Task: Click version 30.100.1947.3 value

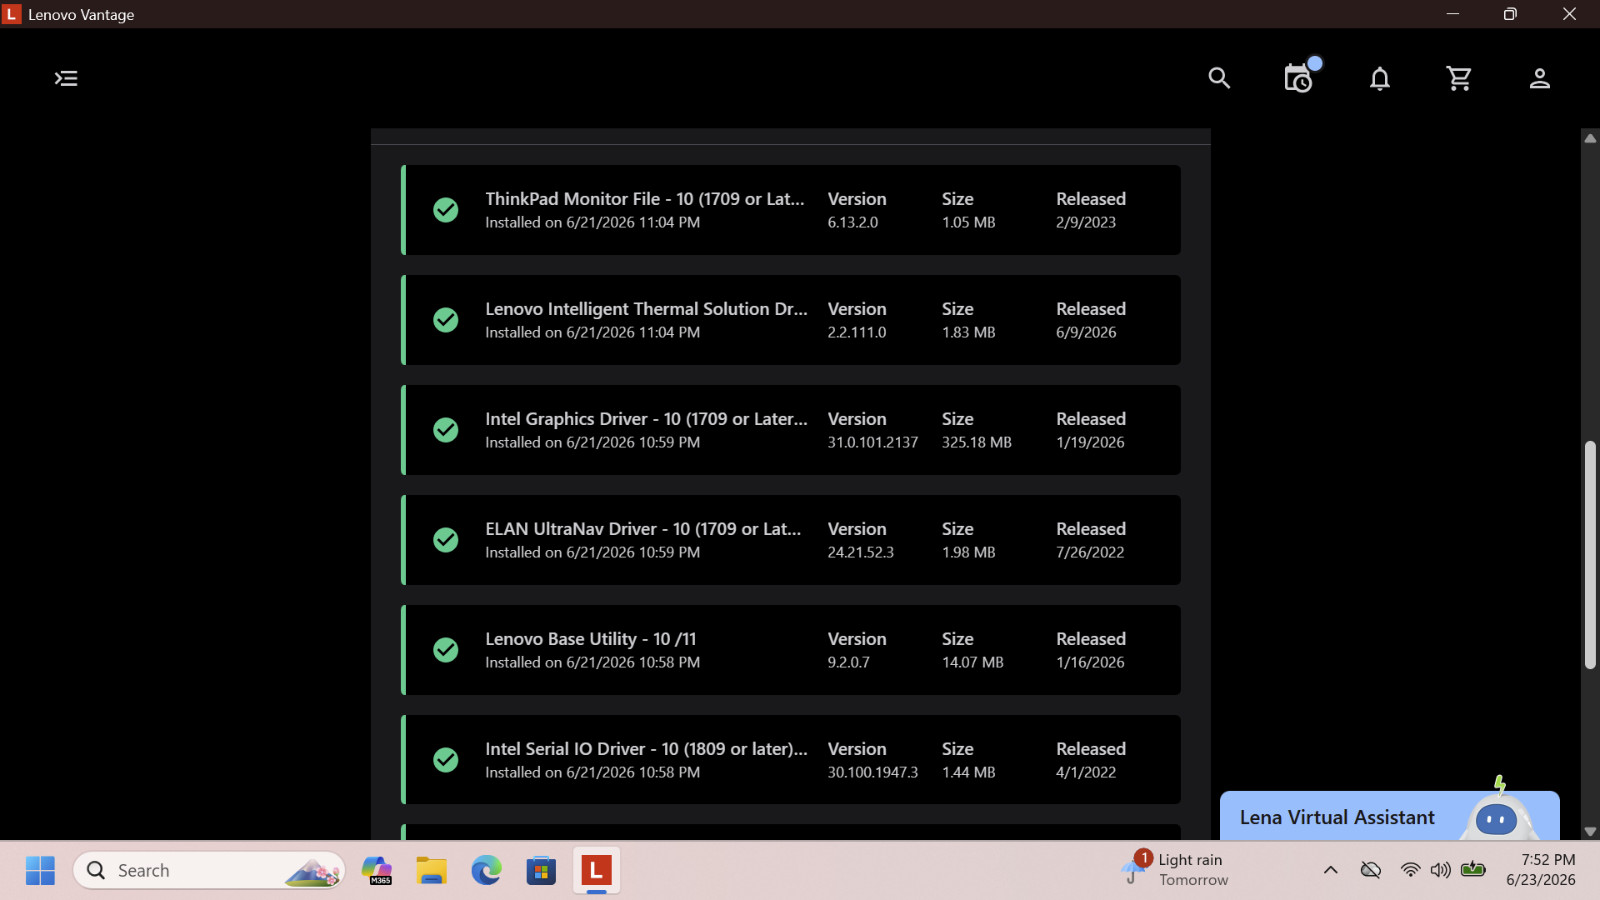Action: (873, 773)
